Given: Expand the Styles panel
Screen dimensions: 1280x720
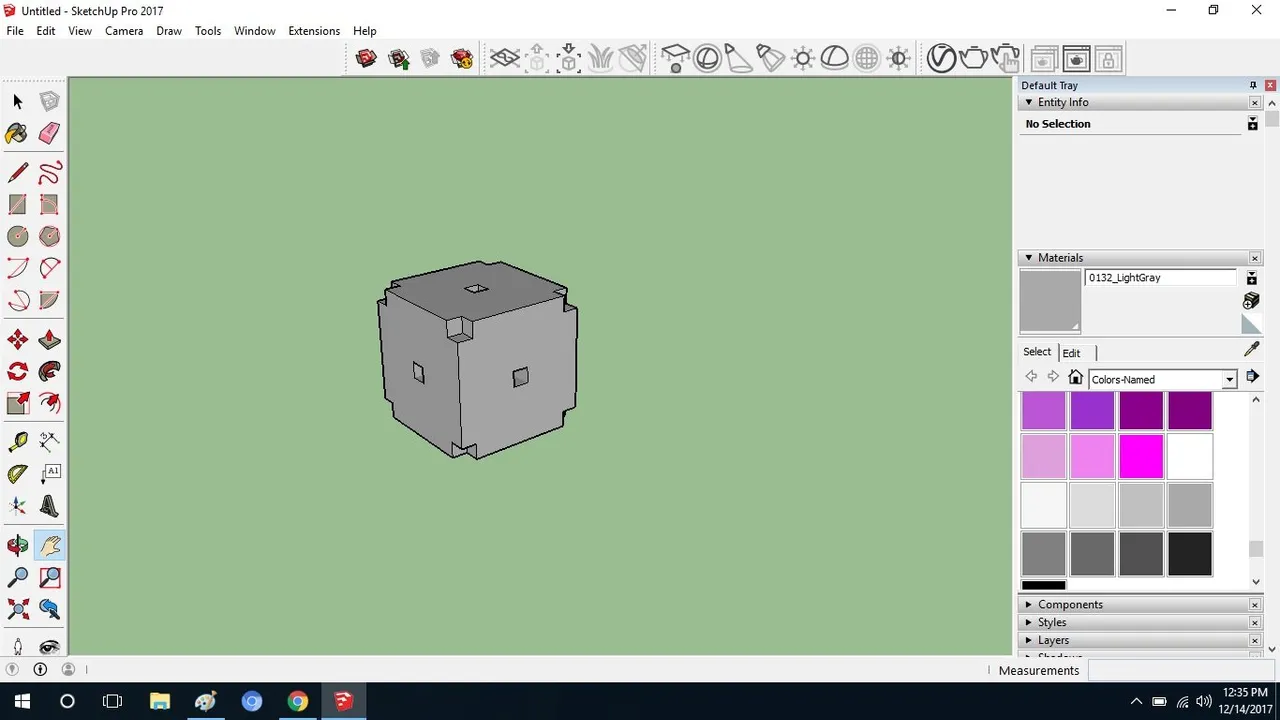Looking at the screenshot, I should click(x=1028, y=623).
